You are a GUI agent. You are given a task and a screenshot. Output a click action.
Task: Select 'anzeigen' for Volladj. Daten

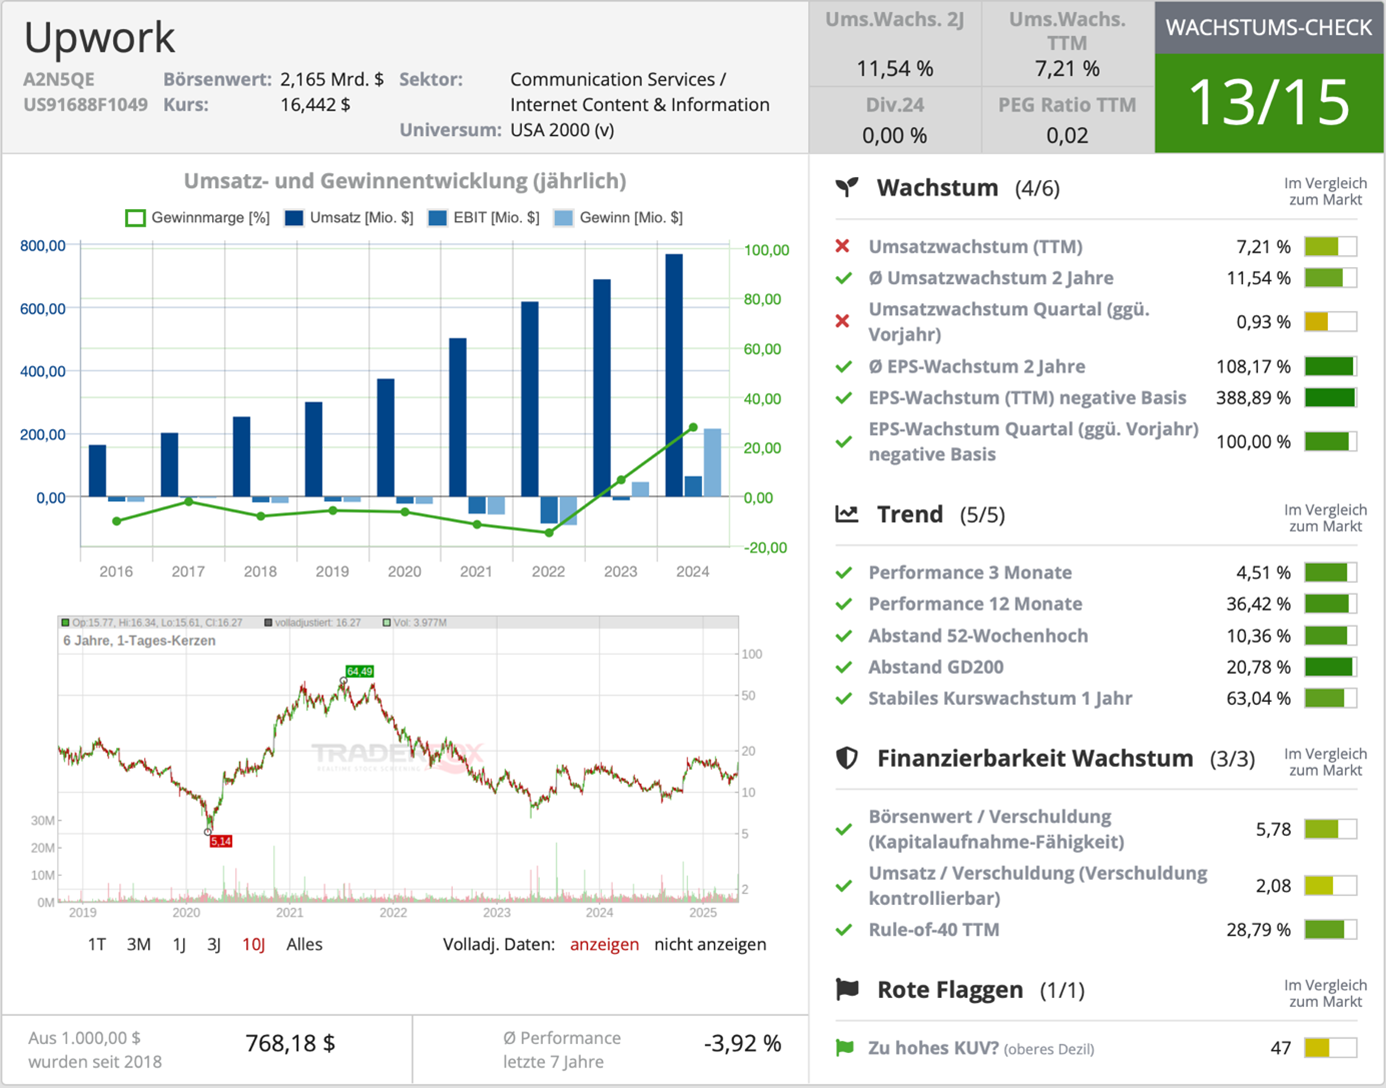(604, 944)
